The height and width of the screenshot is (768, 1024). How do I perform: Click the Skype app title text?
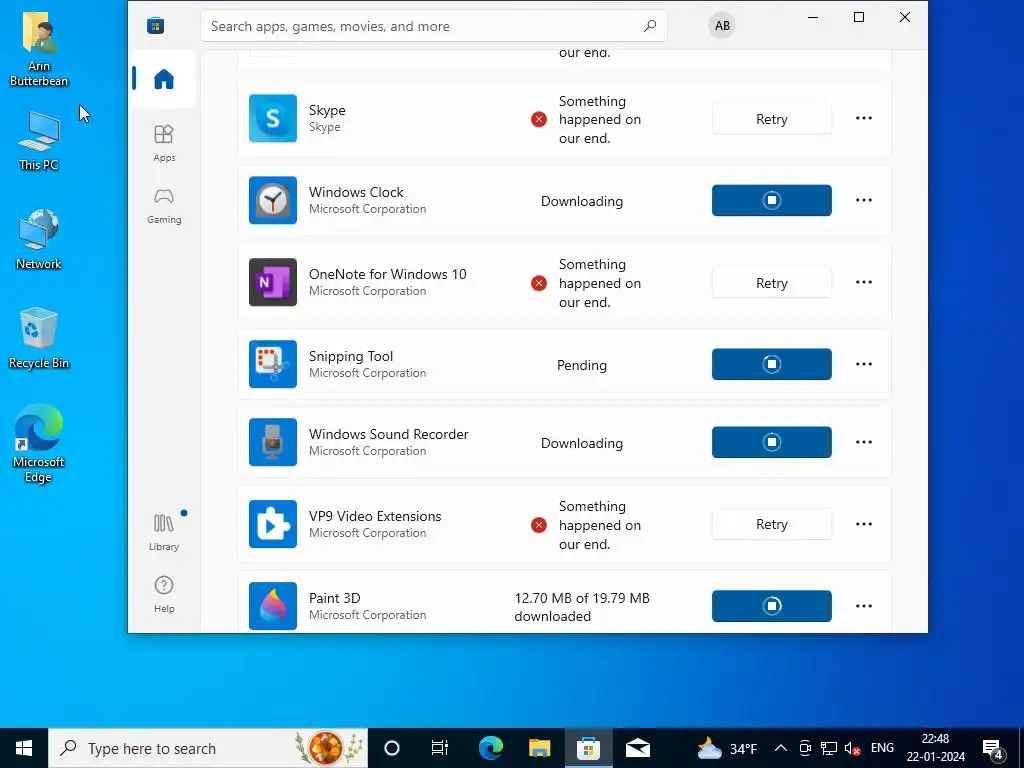coord(327,110)
